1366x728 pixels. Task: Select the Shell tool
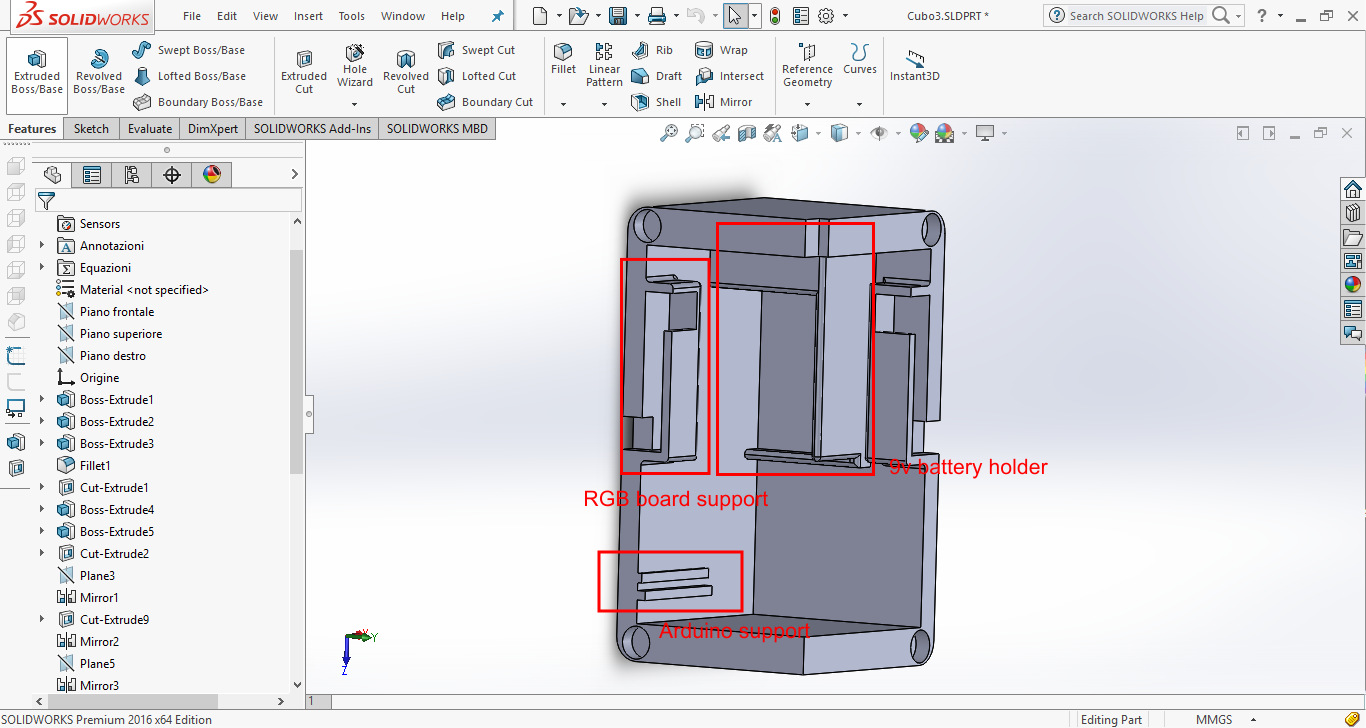[x=656, y=102]
